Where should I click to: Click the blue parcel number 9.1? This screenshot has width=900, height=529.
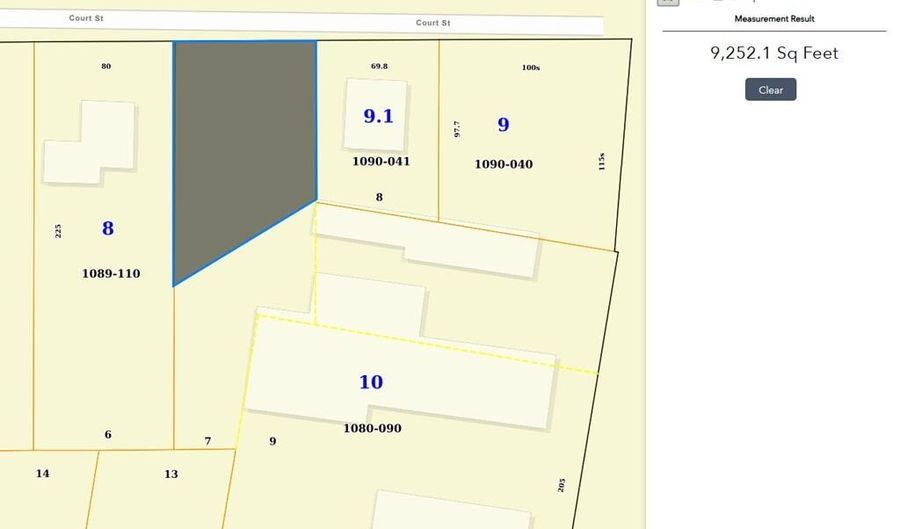tap(378, 116)
